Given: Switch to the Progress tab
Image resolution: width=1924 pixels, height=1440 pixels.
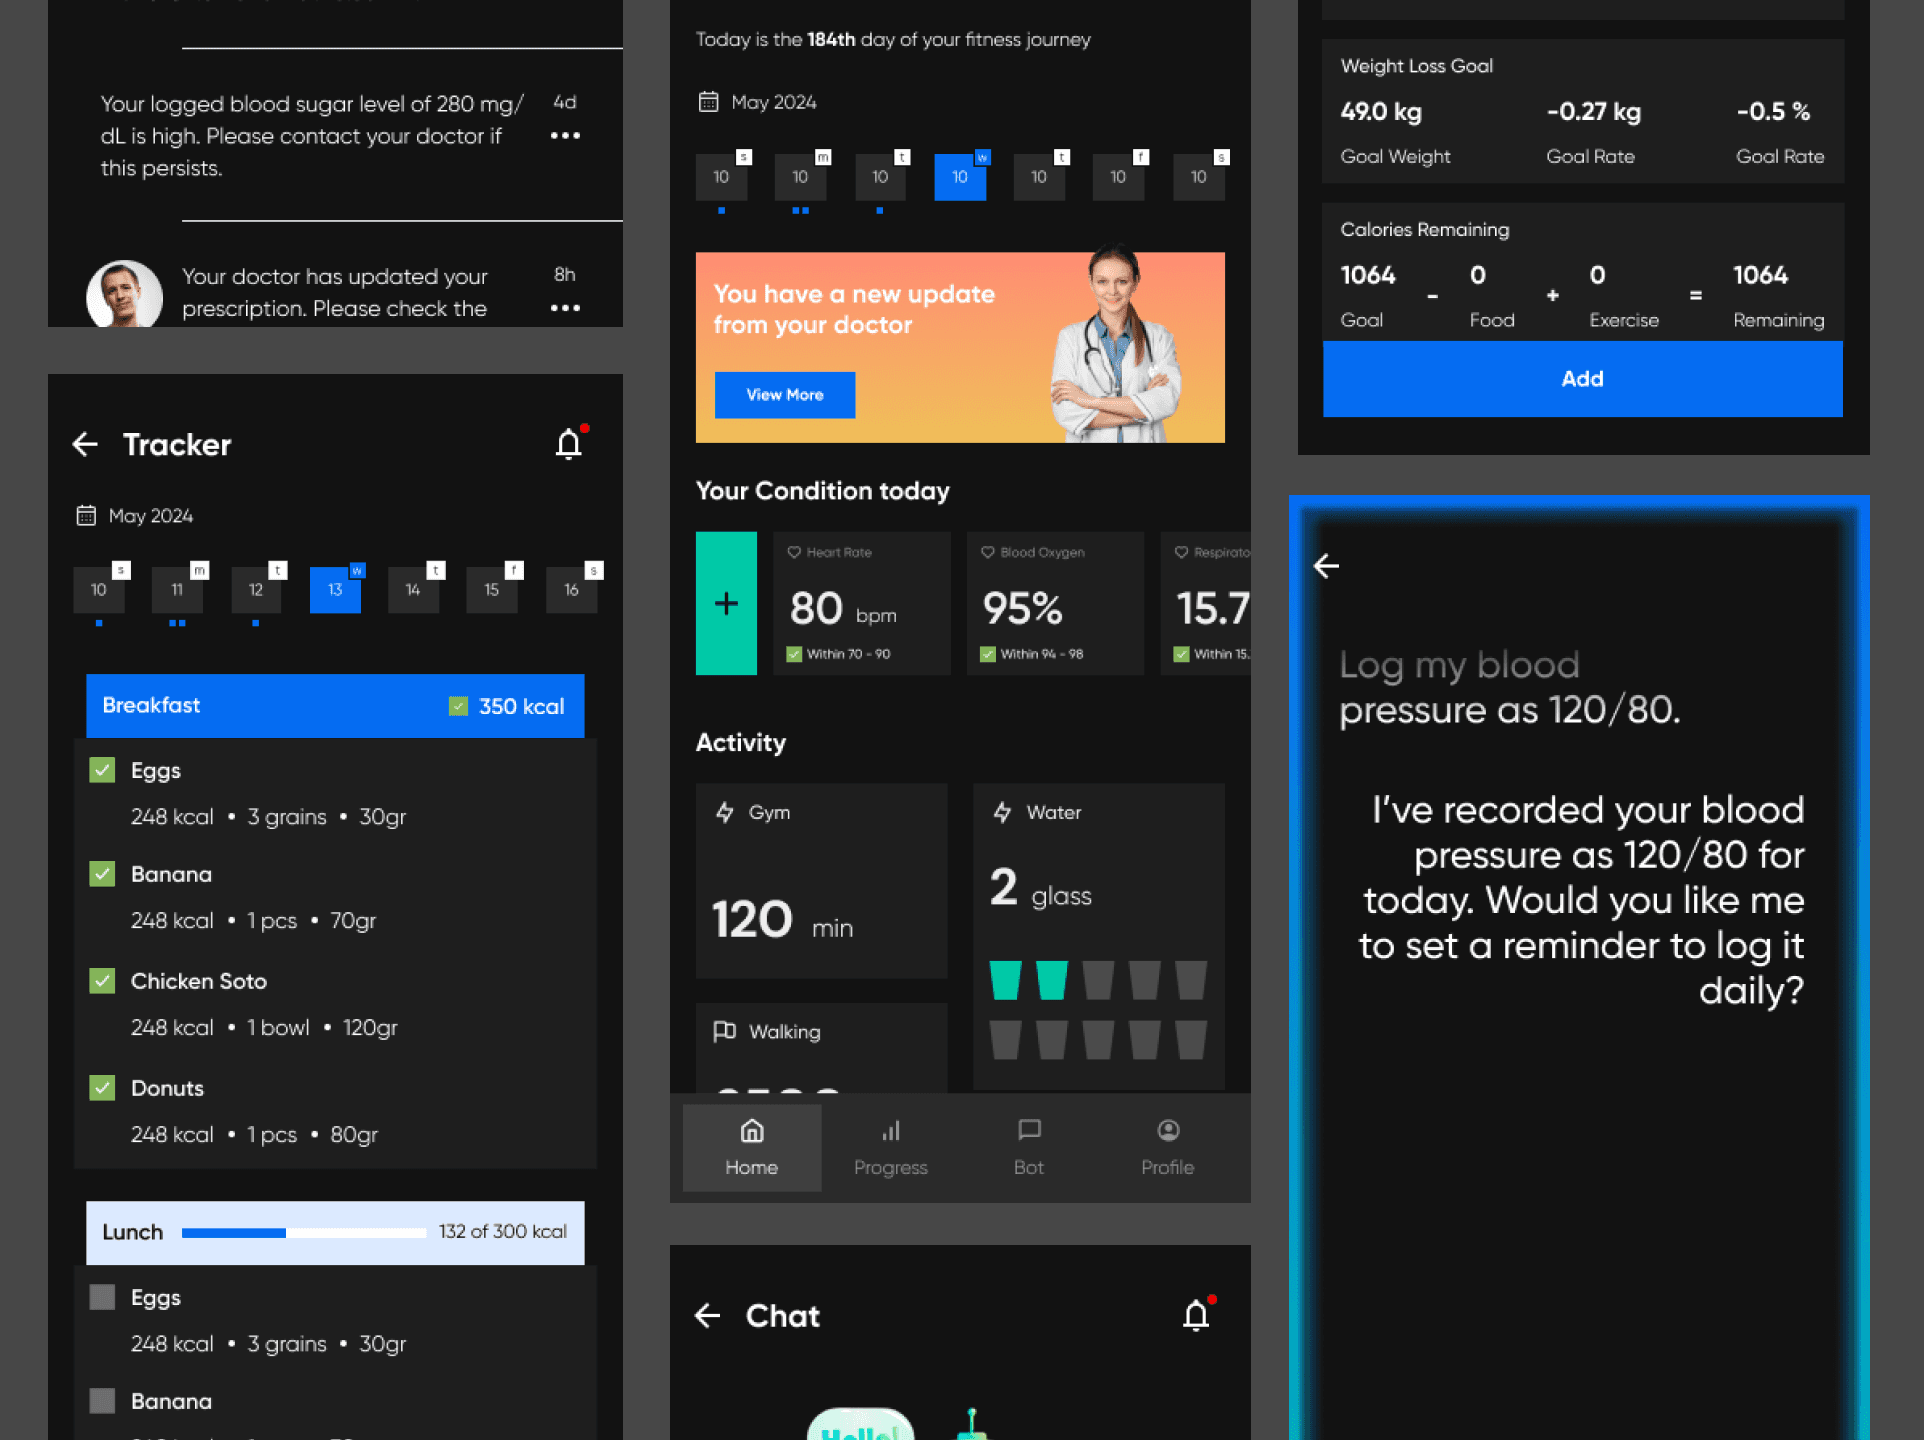Looking at the screenshot, I should tap(890, 1147).
